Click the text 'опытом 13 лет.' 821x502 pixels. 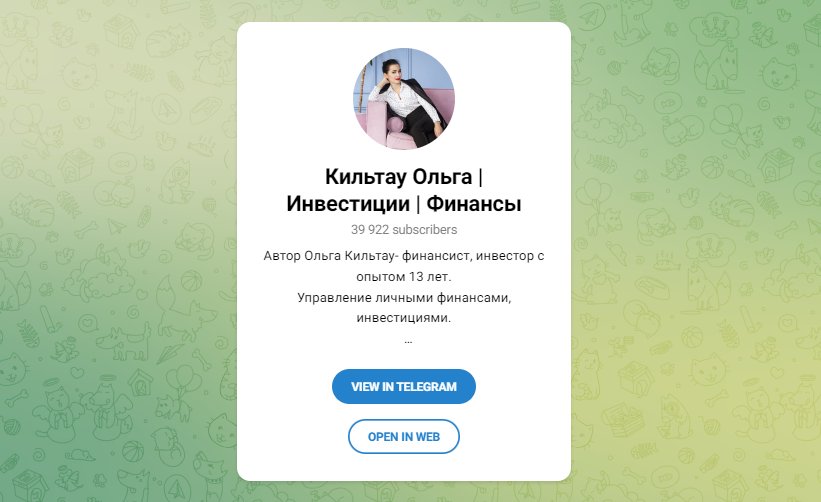click(404, 276)
